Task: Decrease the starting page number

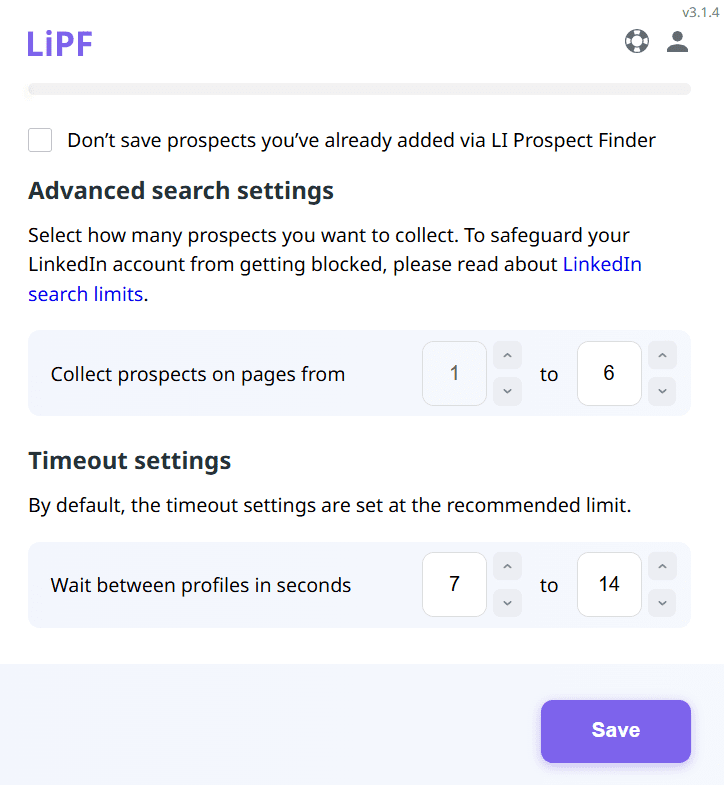Action: point(508,391)
